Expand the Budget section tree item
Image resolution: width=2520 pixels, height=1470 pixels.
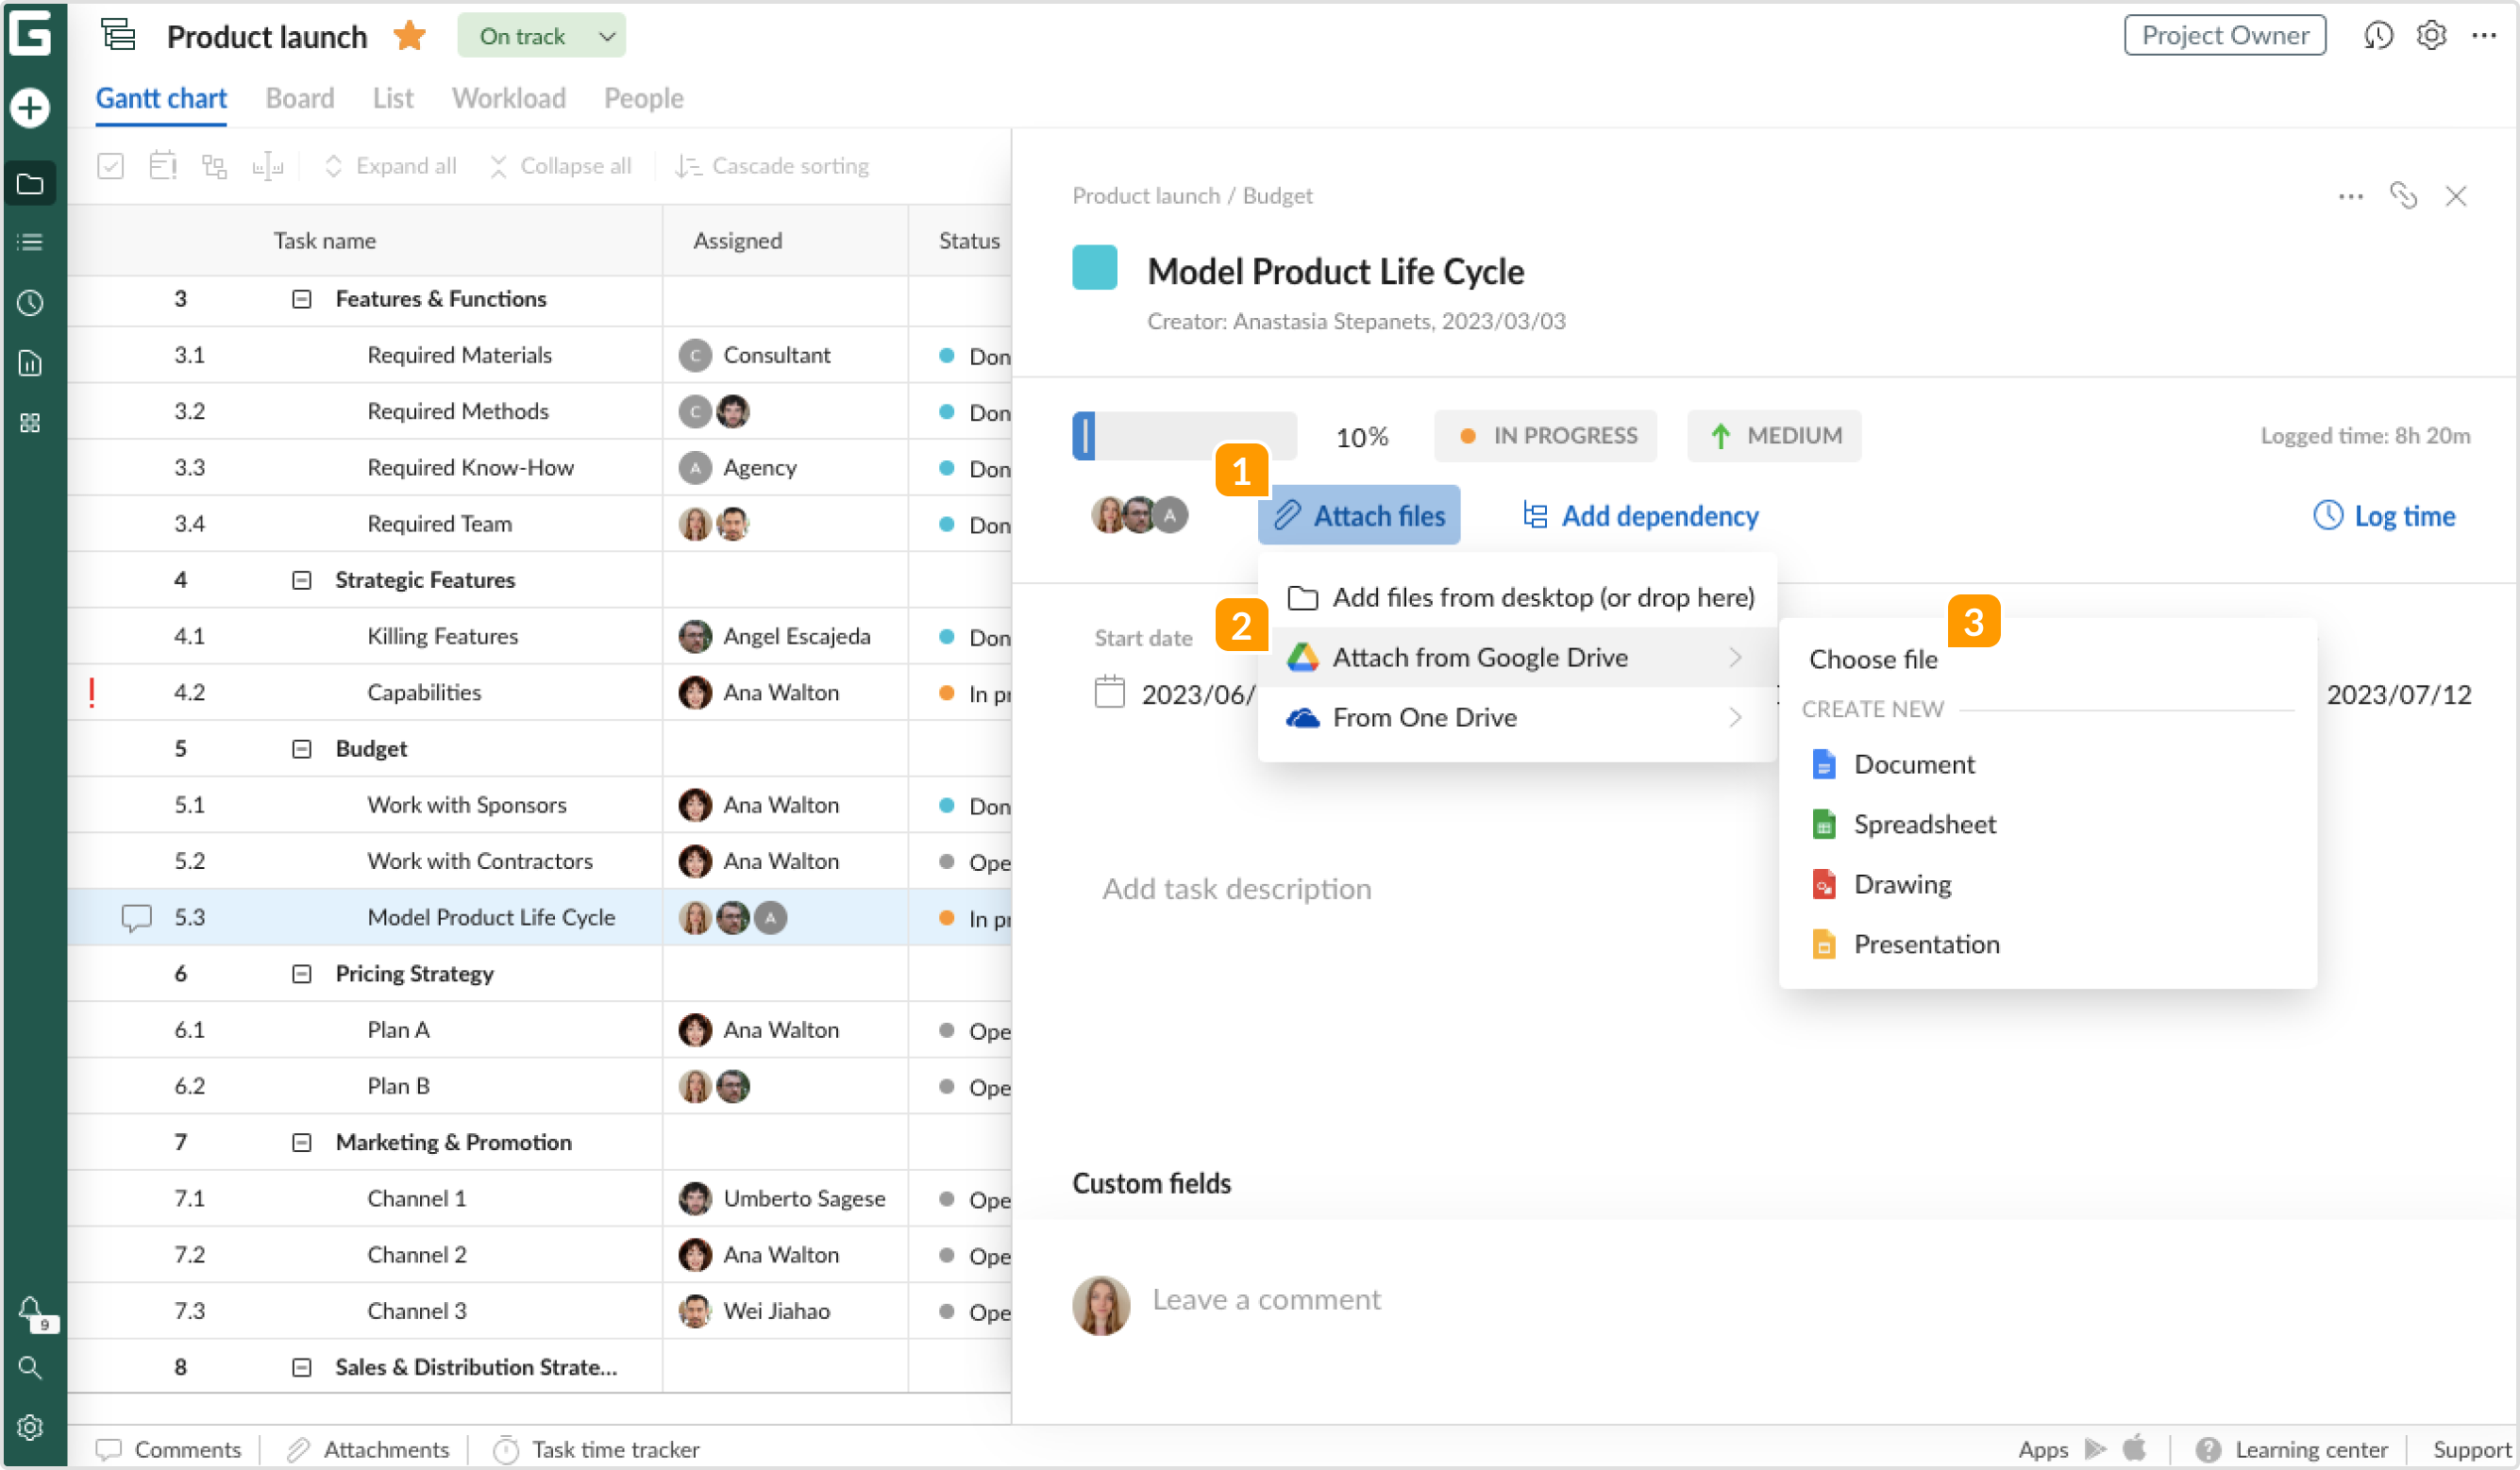[301, 749]
